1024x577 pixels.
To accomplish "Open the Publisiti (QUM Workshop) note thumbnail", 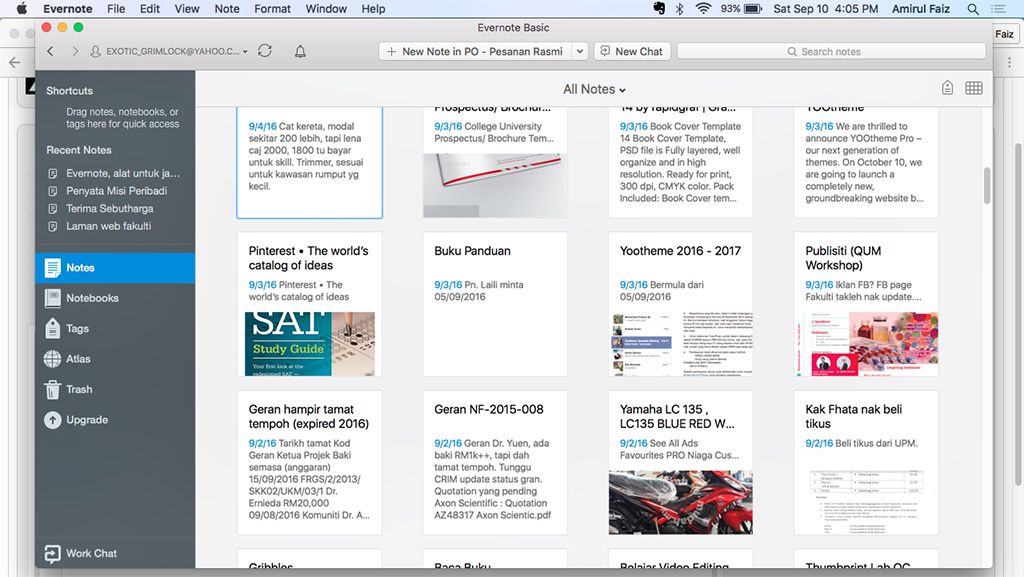I will coord(866,344).
